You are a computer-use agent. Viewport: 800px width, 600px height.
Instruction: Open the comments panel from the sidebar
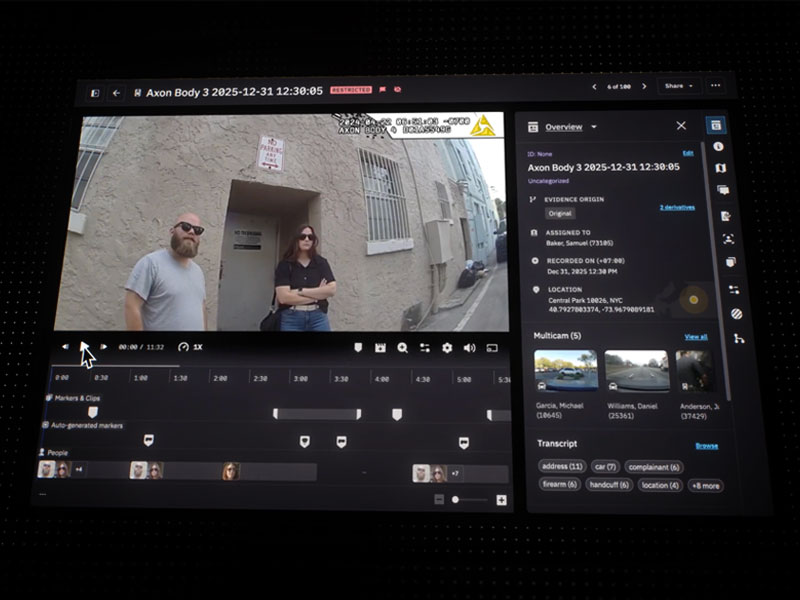coord(722,190)
